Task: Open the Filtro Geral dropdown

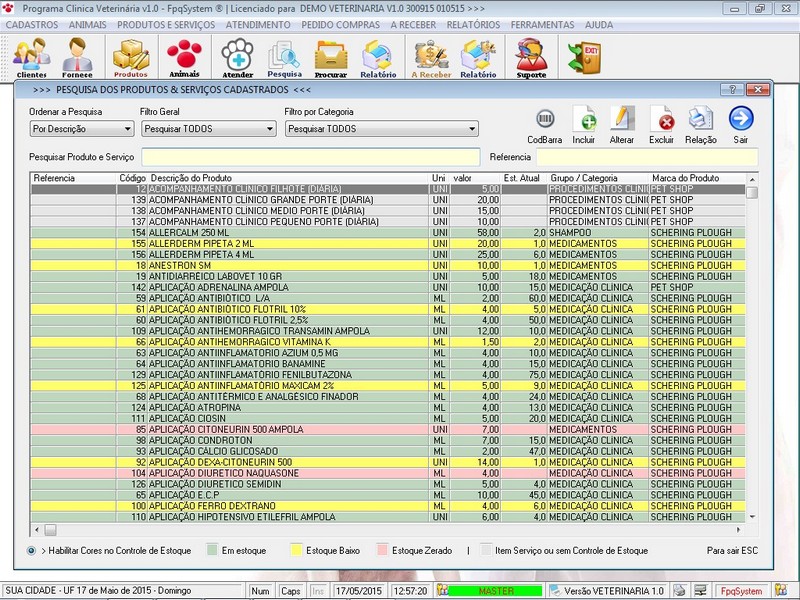Action: click(269, 129)
